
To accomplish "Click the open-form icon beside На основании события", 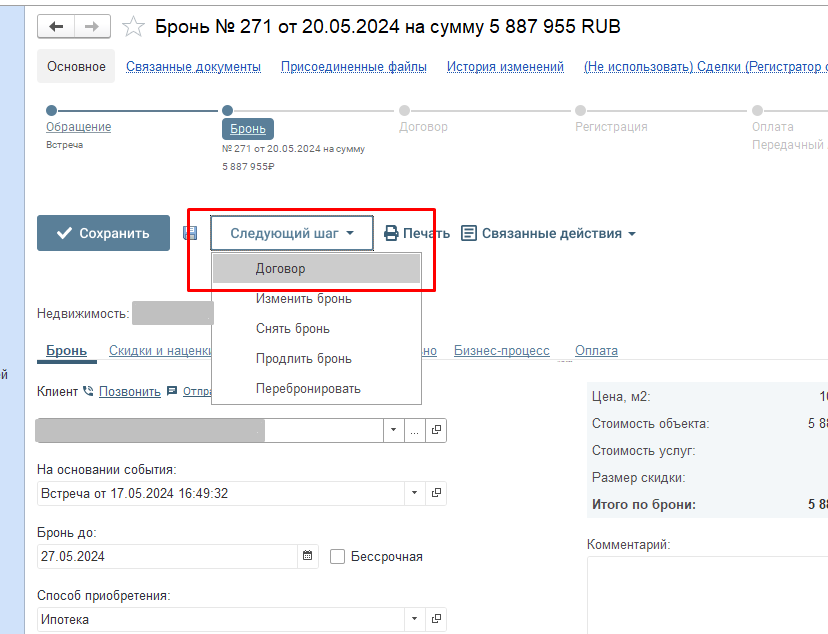I will (x=436, y=493).
